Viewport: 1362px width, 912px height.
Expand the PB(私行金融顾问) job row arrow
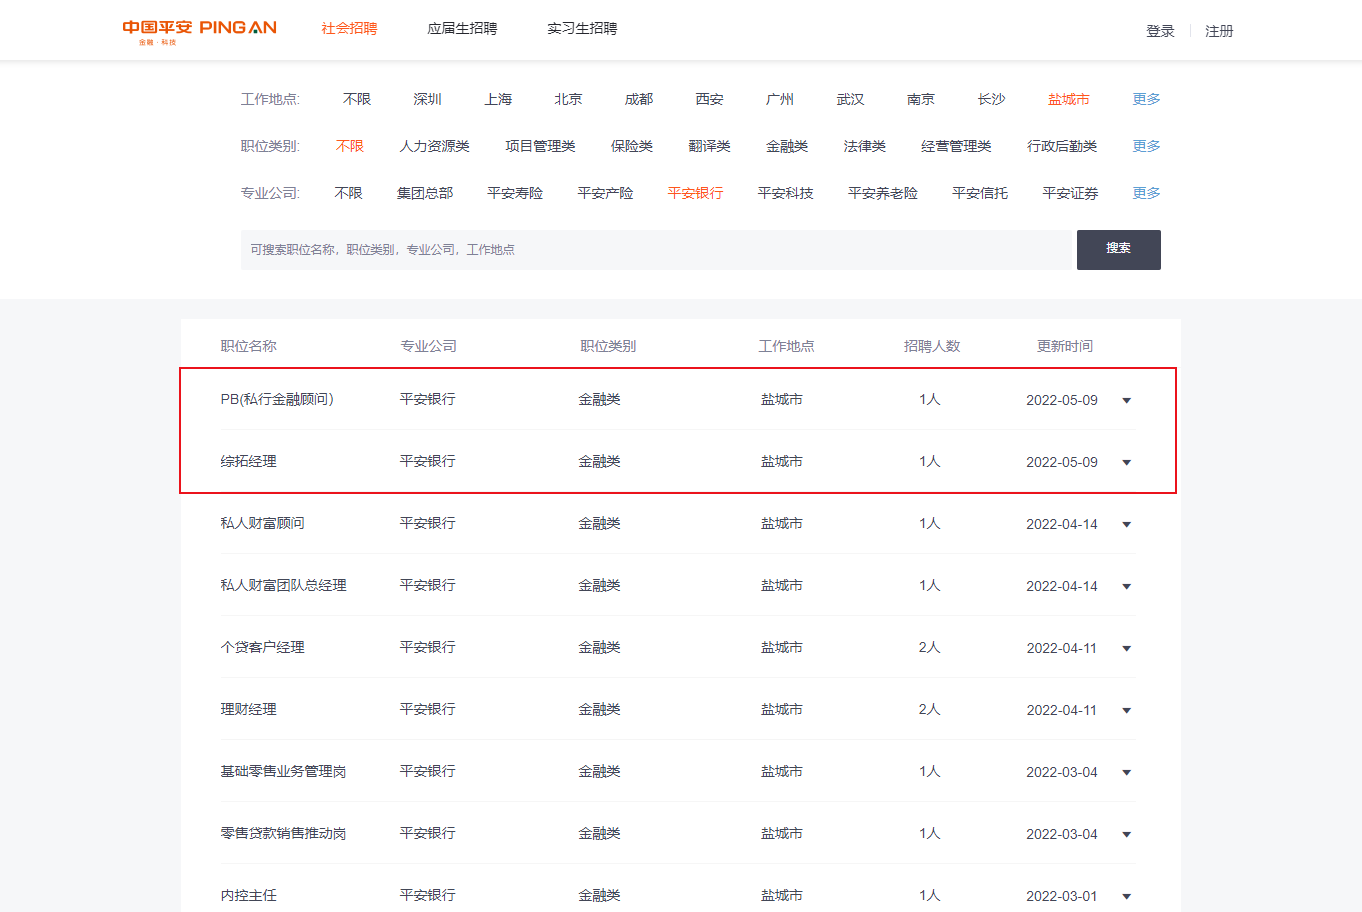pos(1126,401)
